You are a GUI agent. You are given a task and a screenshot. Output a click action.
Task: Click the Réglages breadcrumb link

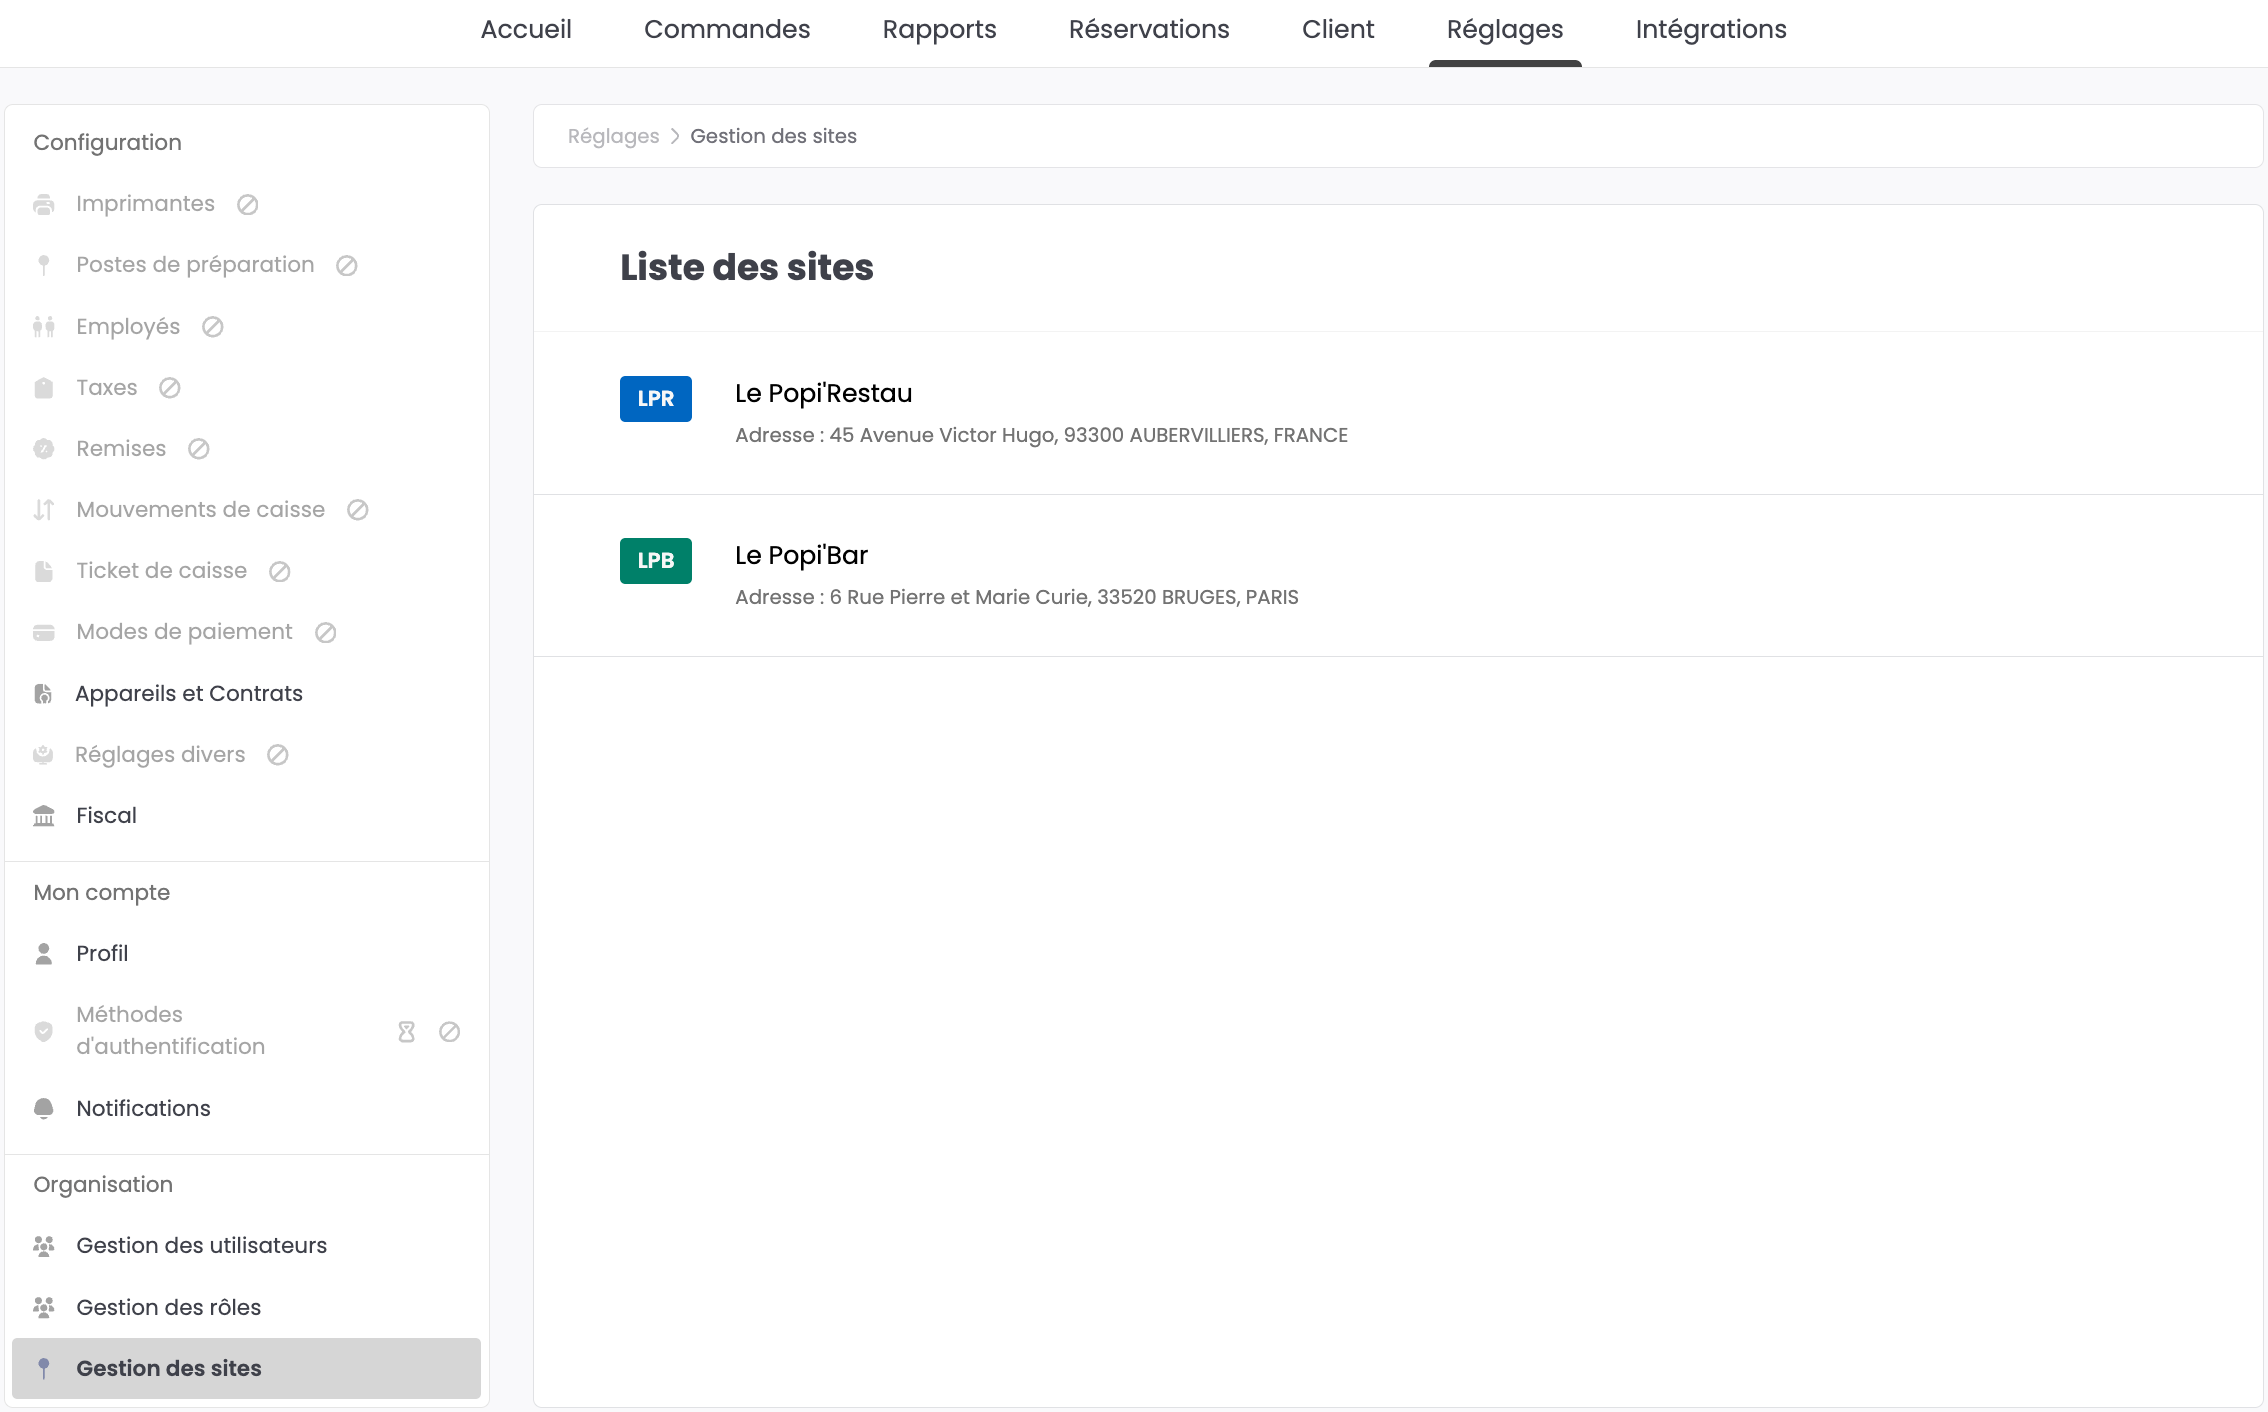(x=613, y=136)
